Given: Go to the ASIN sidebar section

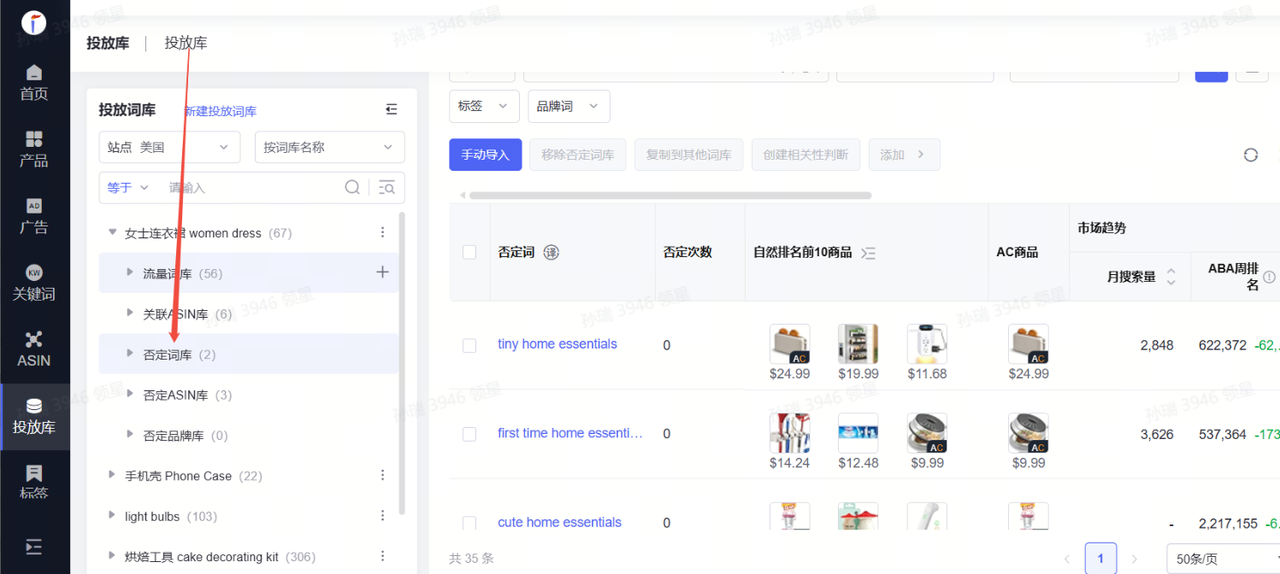Looking at the screenshot, I should pyautogui.click(x=34, y=349).
